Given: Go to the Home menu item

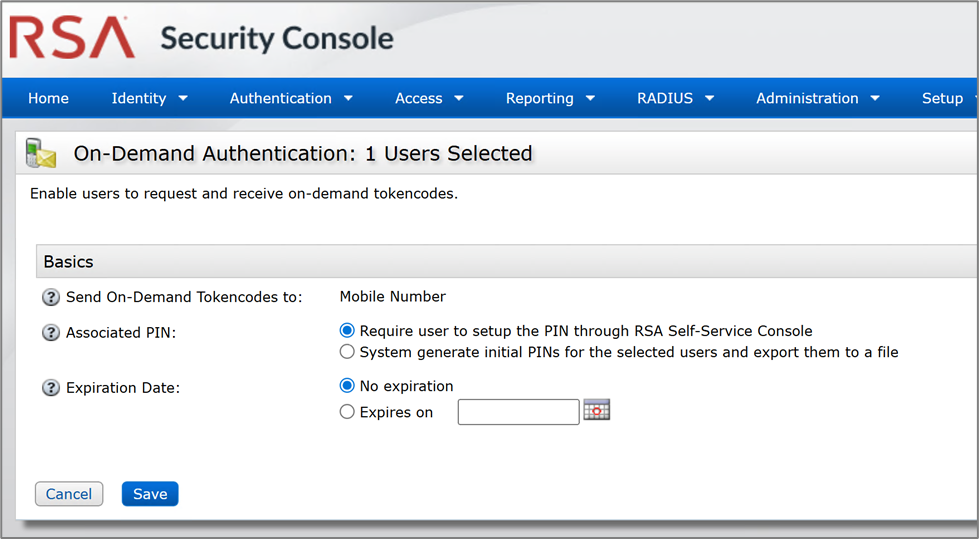Looking at the screenshot, I should [48, 98].
